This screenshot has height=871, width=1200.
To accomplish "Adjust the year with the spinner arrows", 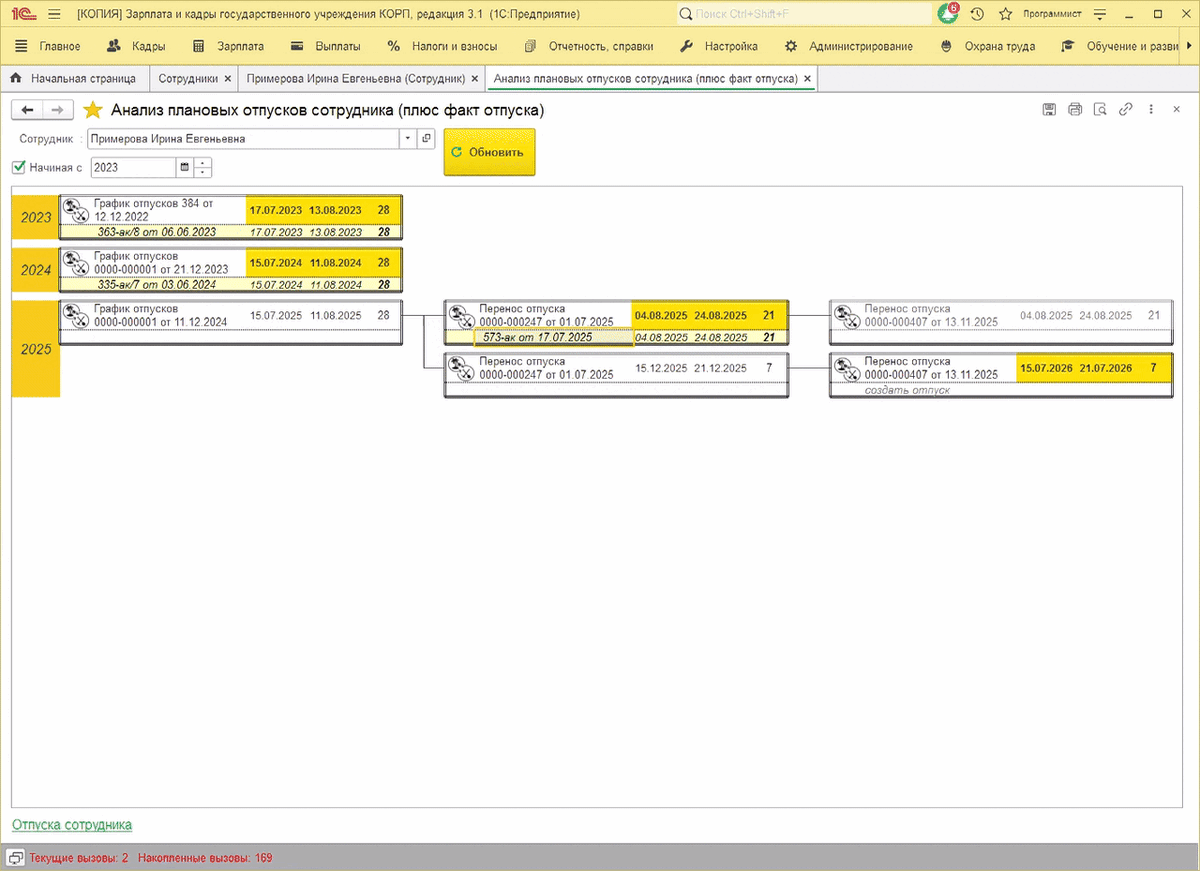I will tap(203, 168).
